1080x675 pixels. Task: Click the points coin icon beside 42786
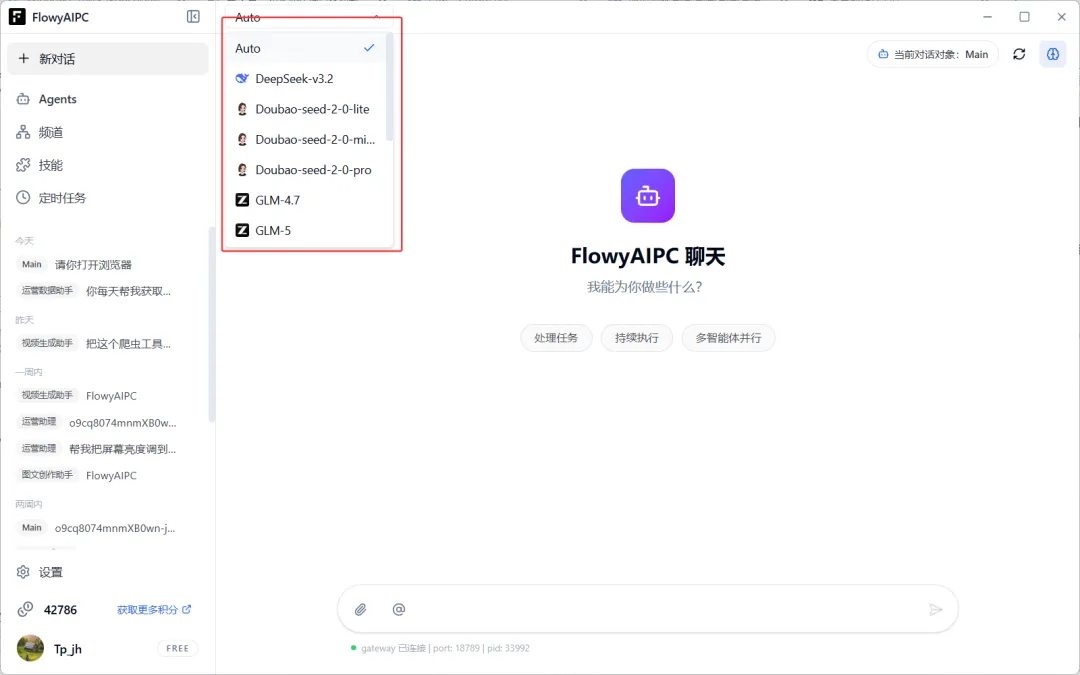click(x=25, y=610)
